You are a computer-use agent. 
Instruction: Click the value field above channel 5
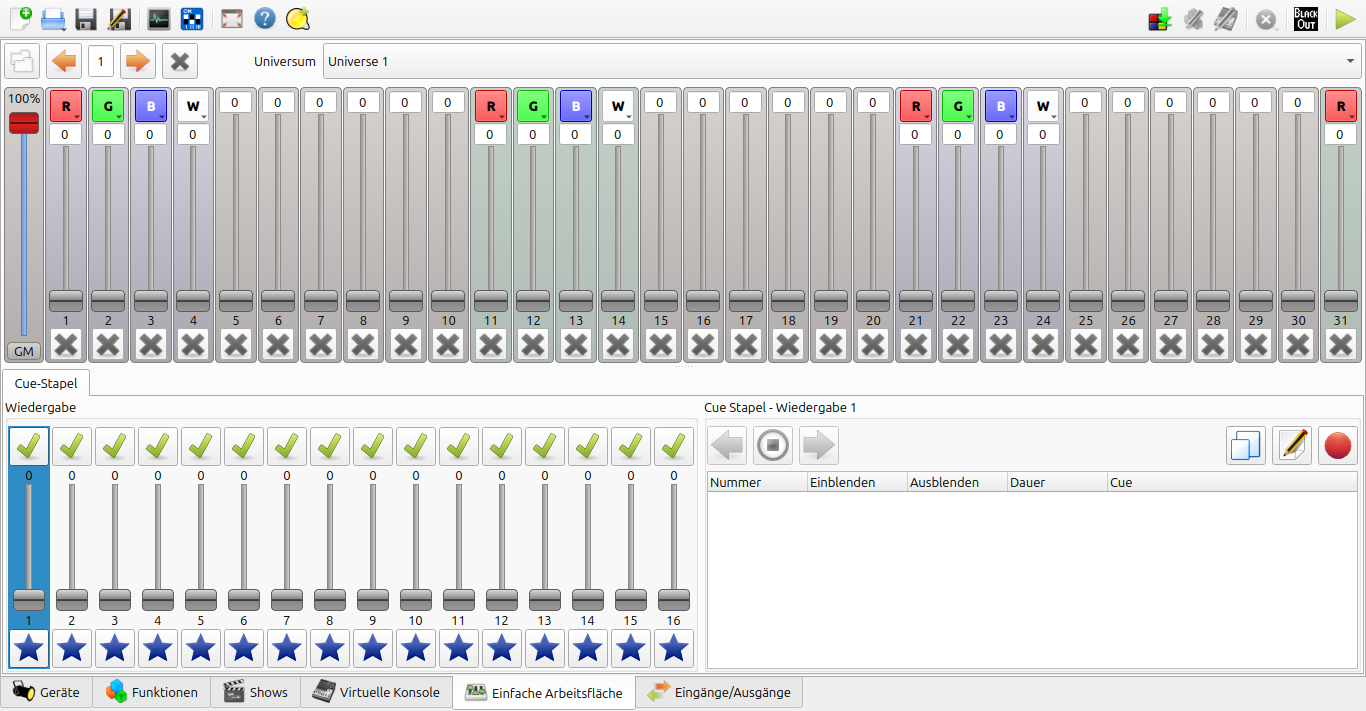click(236, 102)
